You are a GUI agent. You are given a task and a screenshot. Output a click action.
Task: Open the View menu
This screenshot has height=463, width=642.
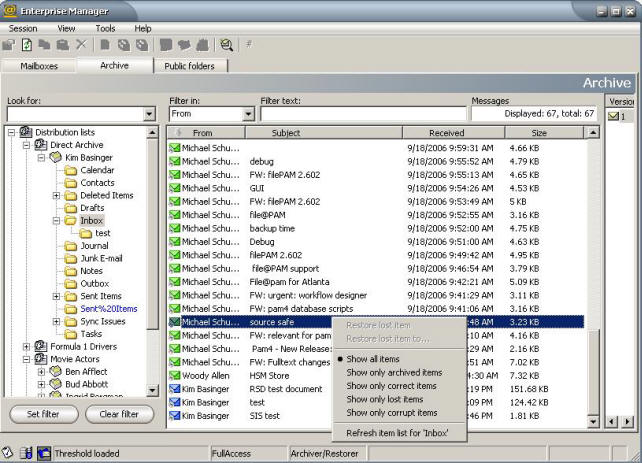tap(66, 29)
